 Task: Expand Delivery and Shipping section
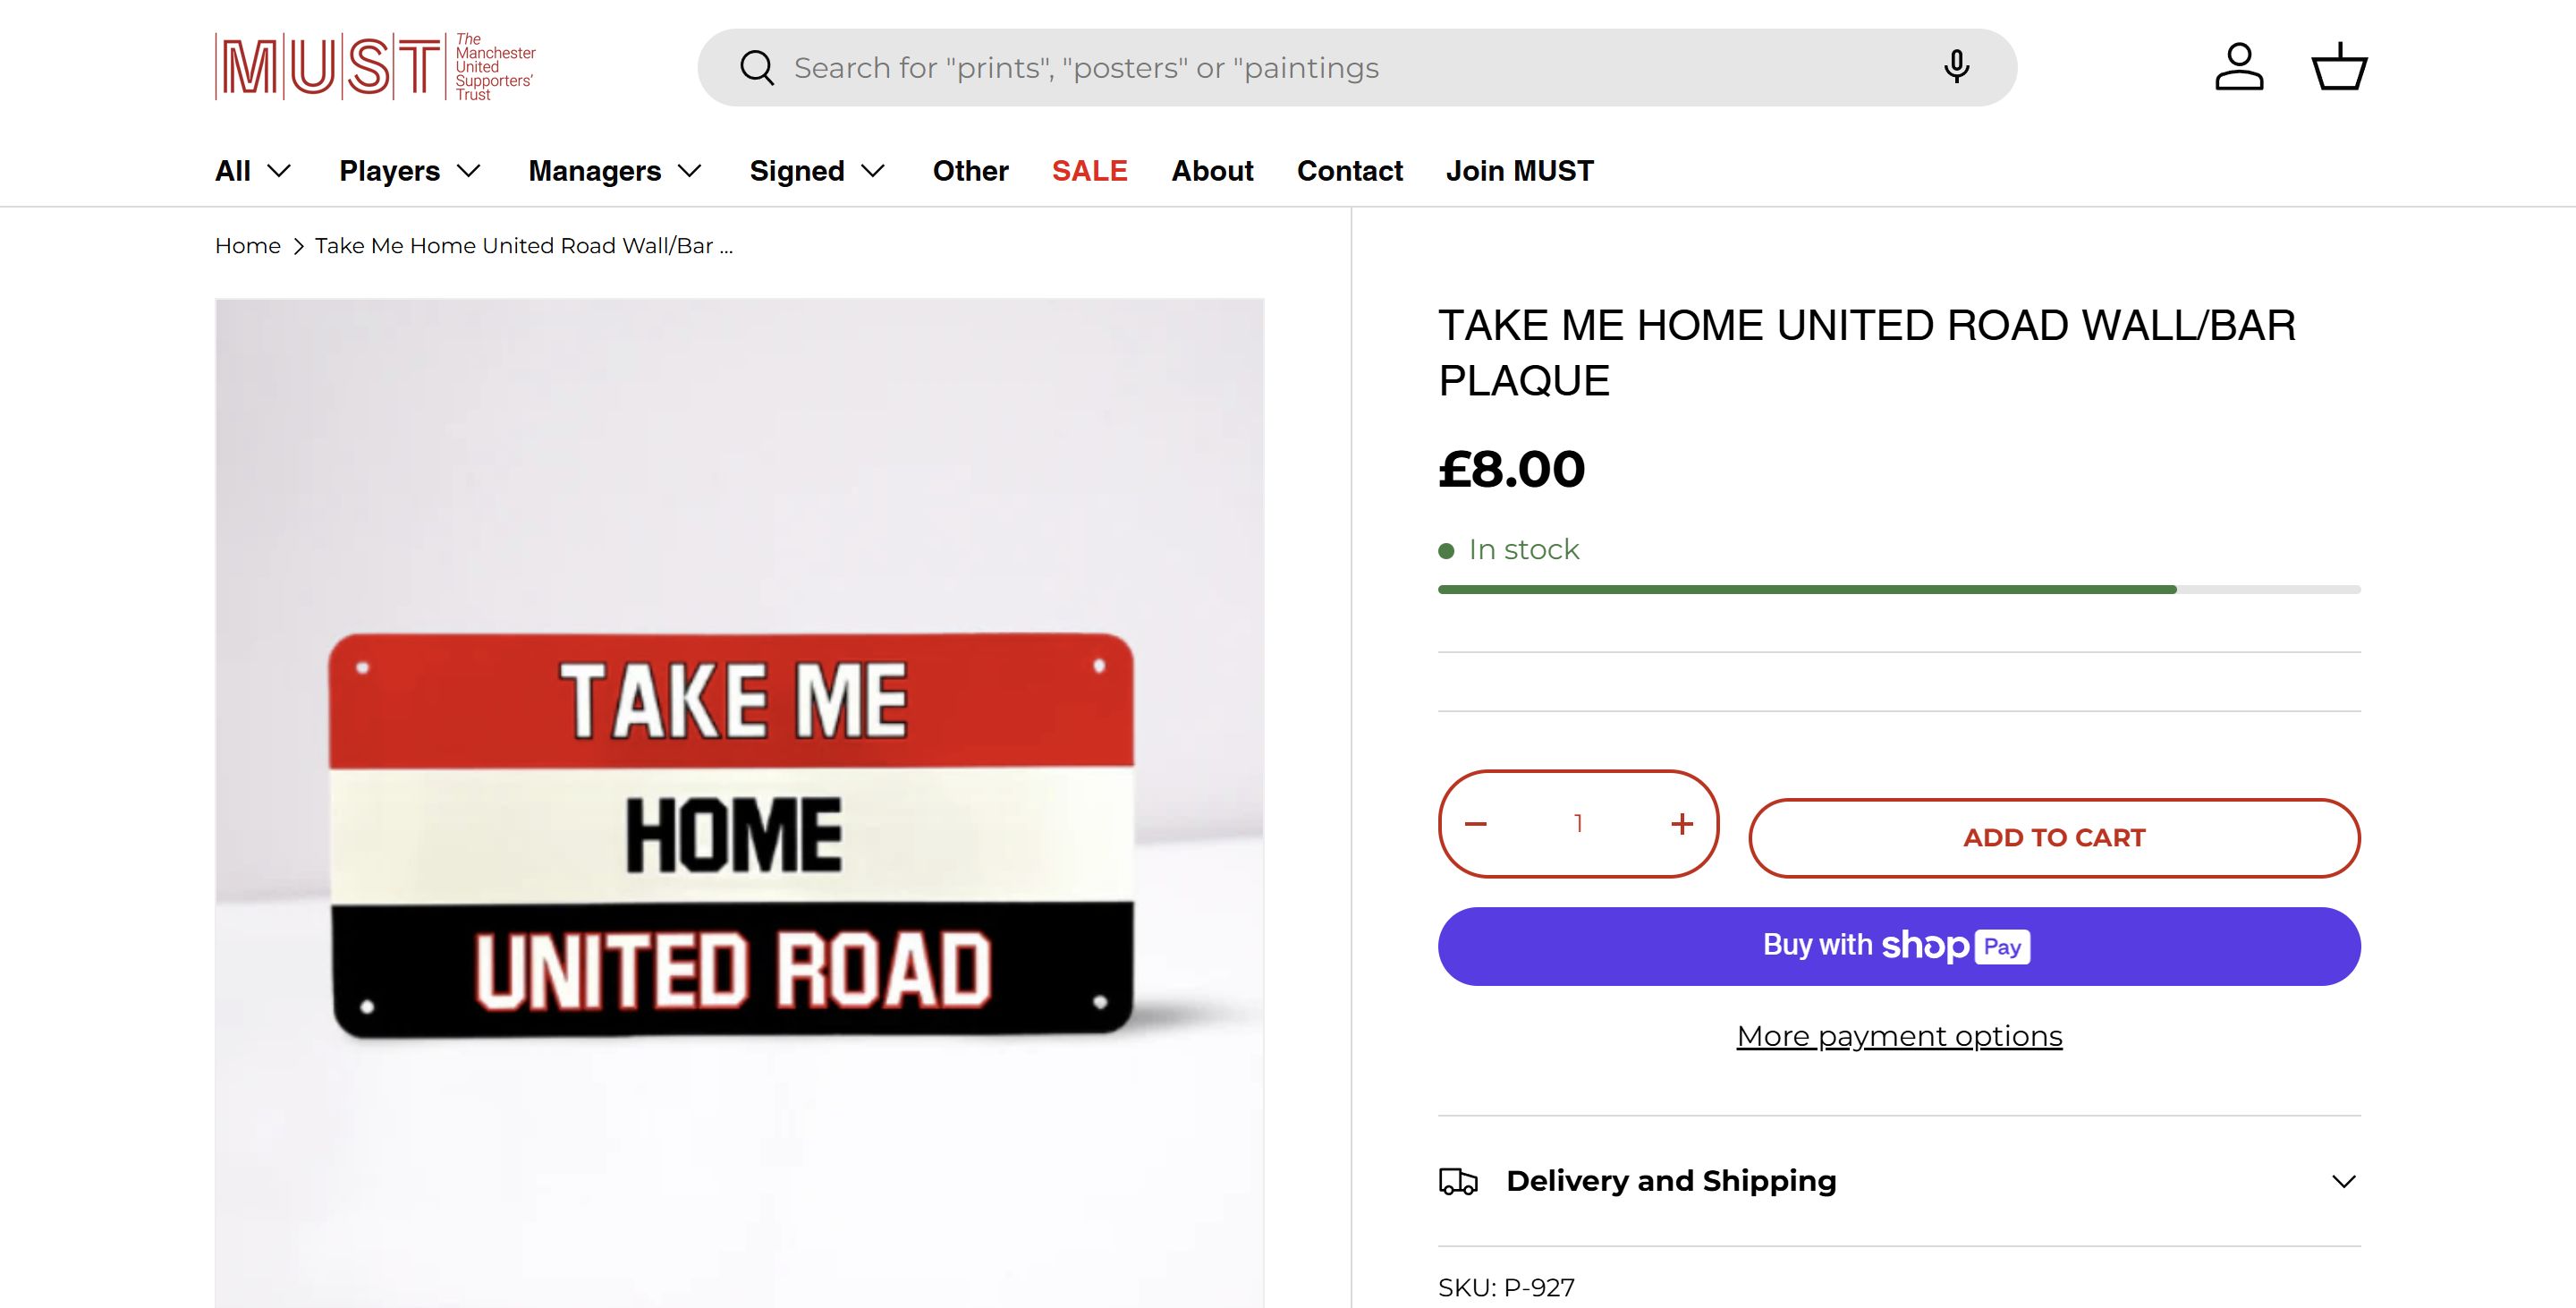pyautogui.click(x=2343, y=1181)
